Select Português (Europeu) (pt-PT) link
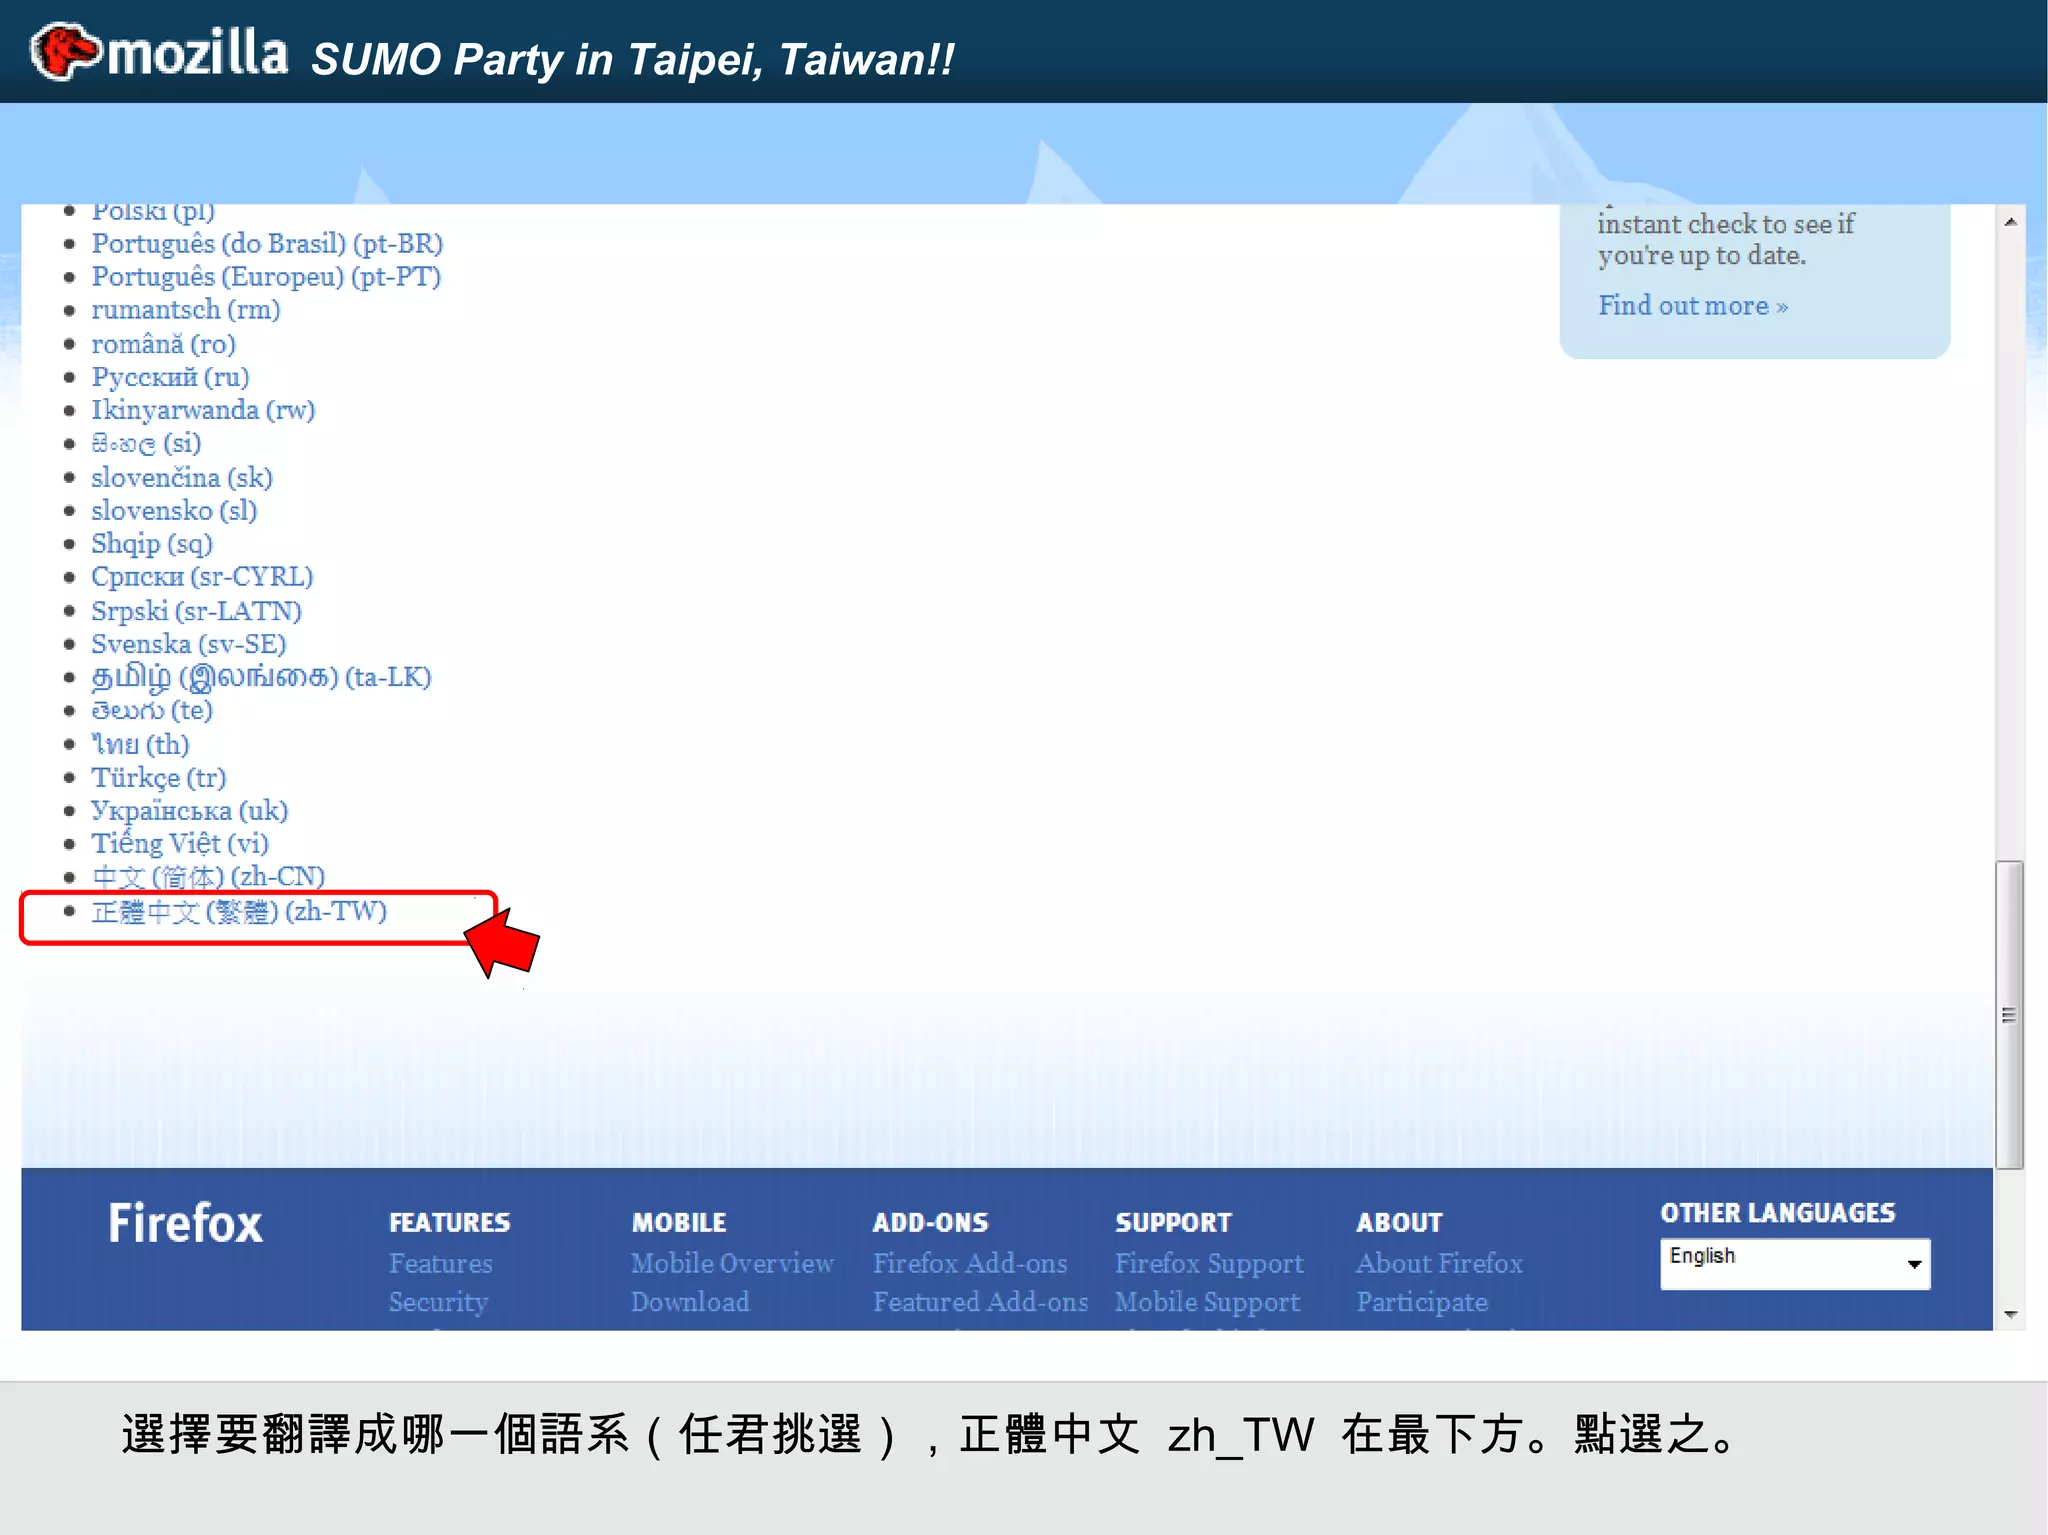This screenshot has height=1535, width=2048. pyautogui.click(x=266, y=277)
